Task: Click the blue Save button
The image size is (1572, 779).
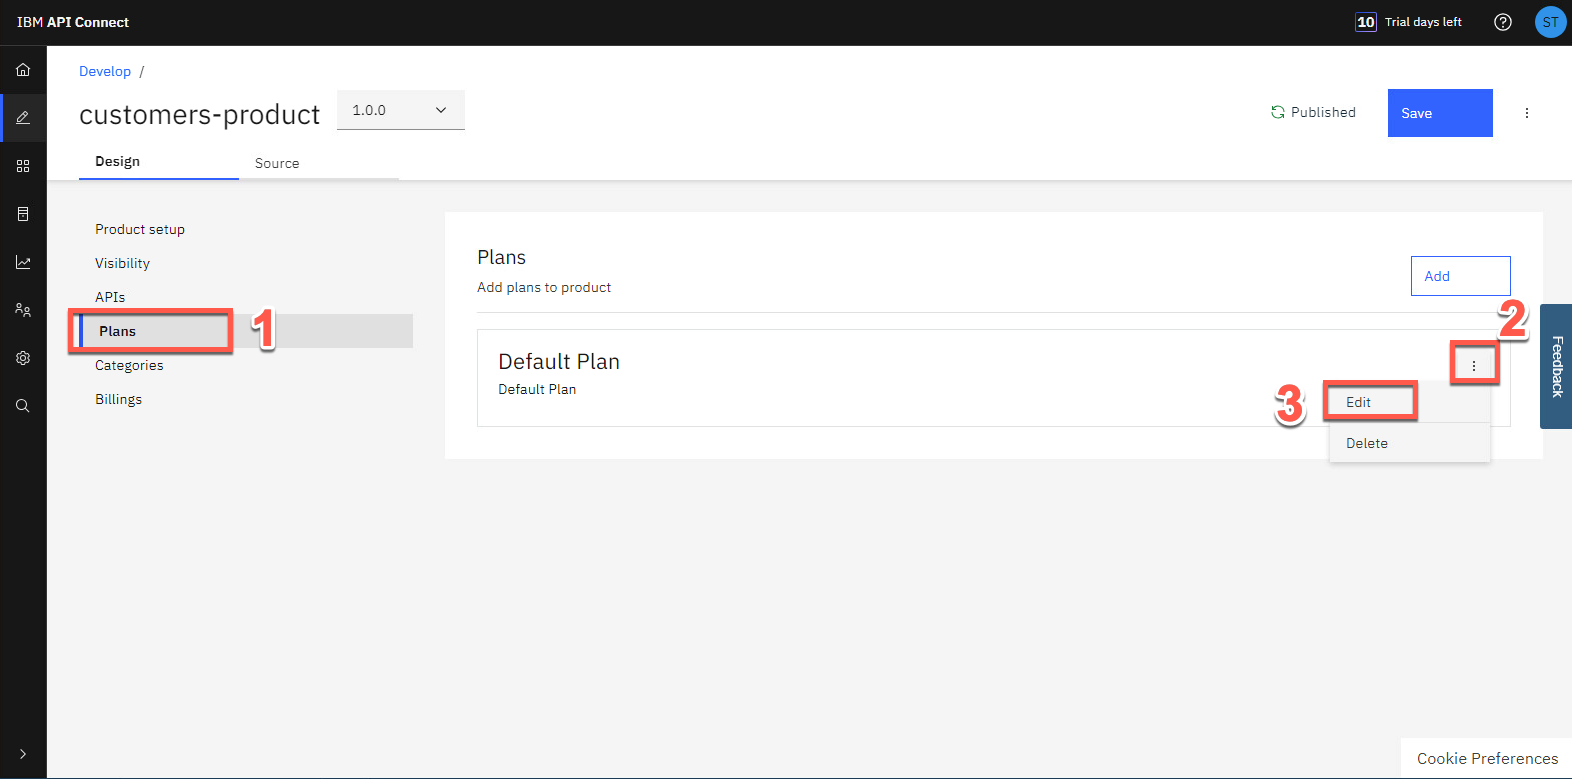Action: tap(1439, 113)
